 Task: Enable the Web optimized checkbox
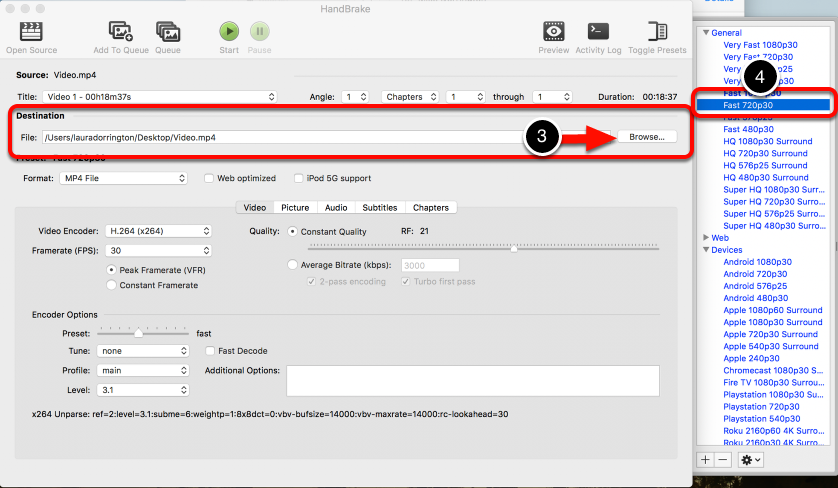(x=209, y=178)
